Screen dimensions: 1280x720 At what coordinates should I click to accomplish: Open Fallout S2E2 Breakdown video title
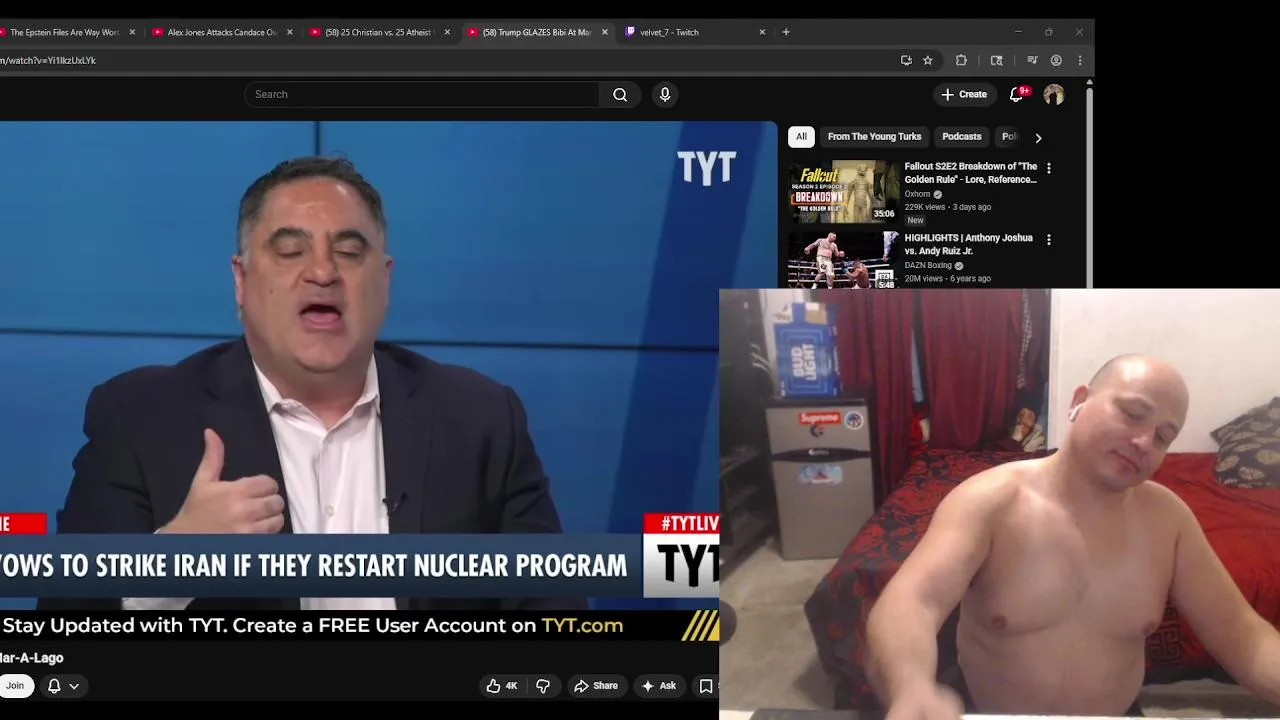click(971, 173)
